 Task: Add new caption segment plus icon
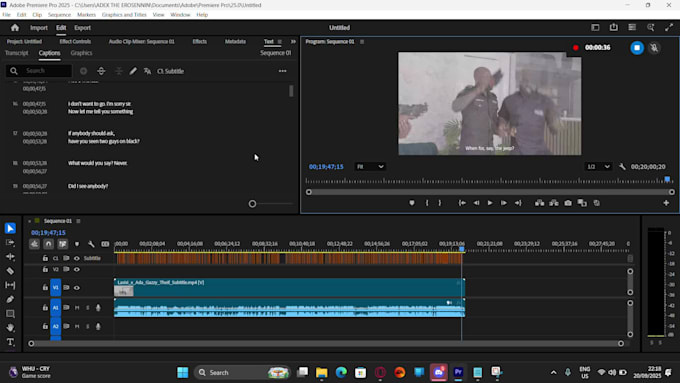tap(83, 71)
